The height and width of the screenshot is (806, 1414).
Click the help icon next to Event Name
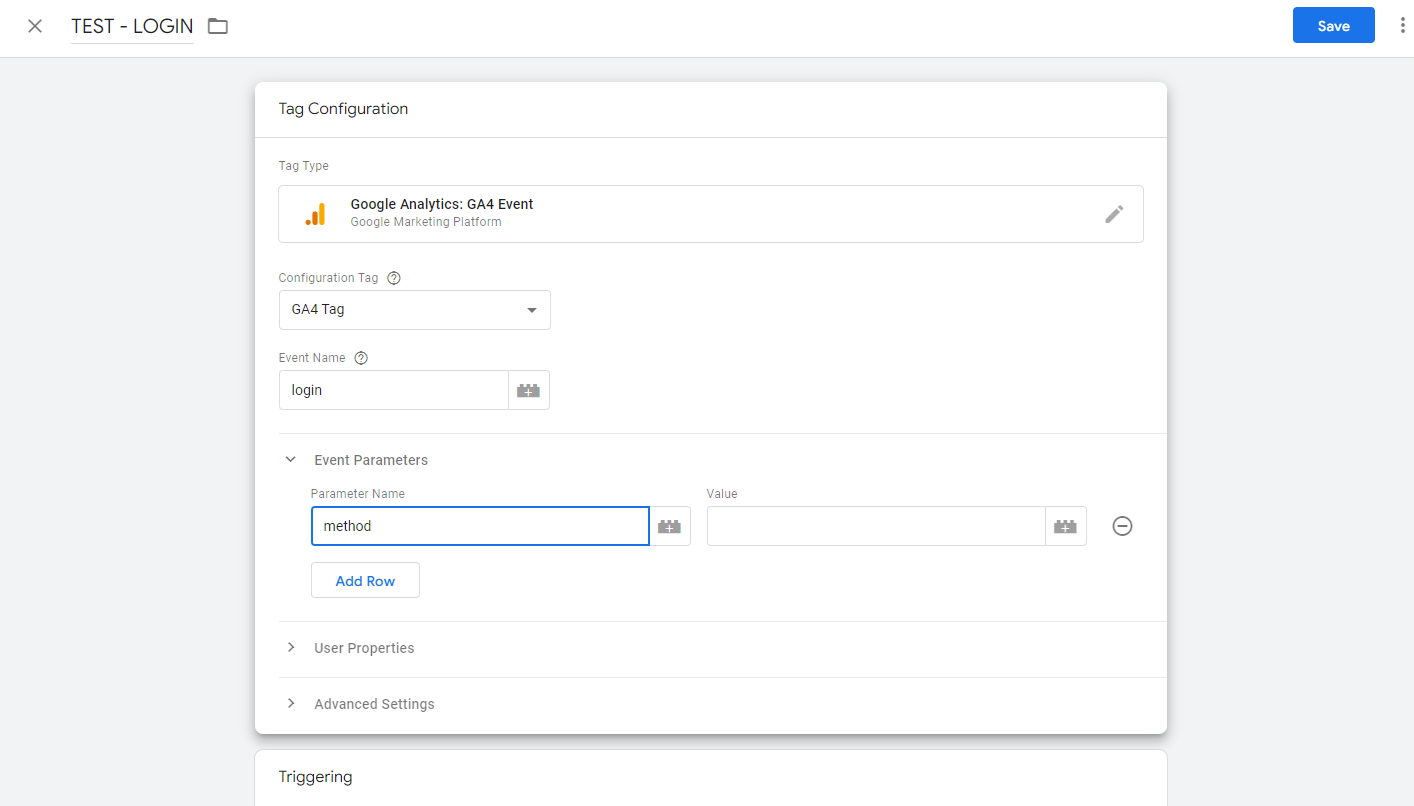click(361, 358)
